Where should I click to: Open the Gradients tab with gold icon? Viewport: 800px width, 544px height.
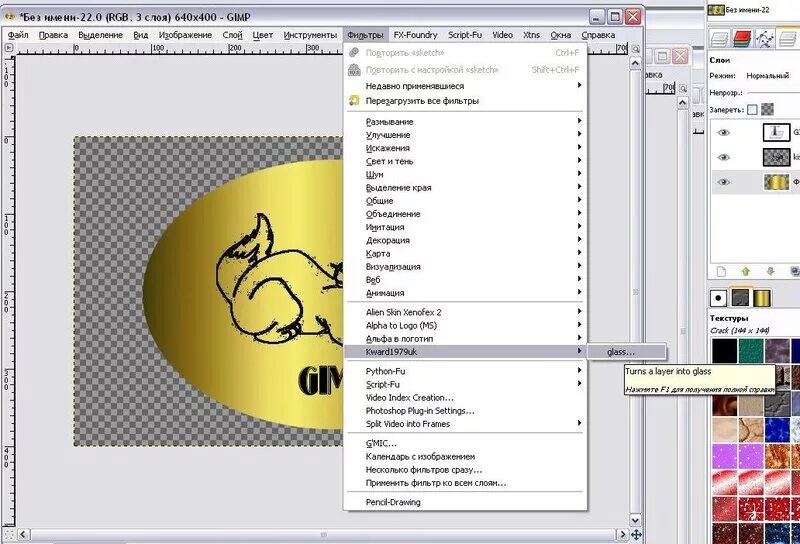(x=762, y=298)
